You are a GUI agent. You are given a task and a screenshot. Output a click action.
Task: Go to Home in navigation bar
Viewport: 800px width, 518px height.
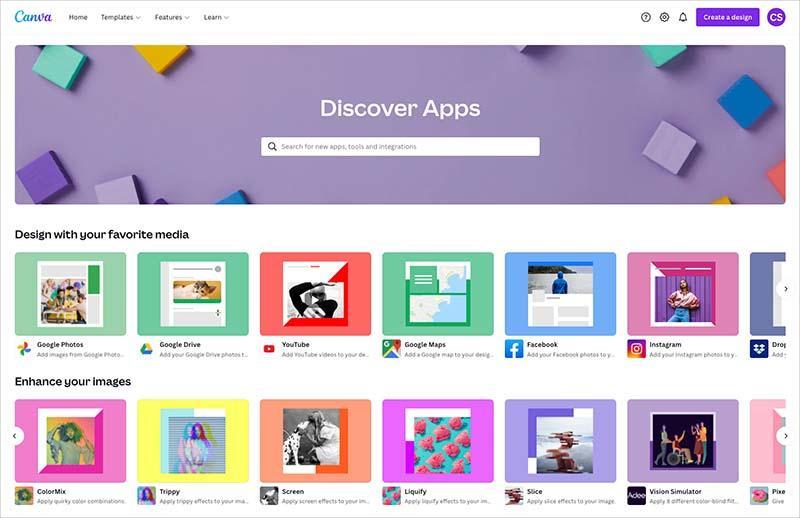coord(78,17)
